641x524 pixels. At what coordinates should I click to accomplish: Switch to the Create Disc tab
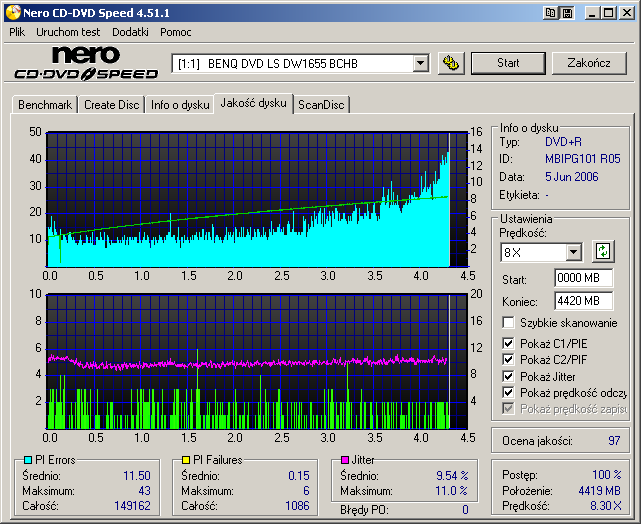[x=112, y=105]
